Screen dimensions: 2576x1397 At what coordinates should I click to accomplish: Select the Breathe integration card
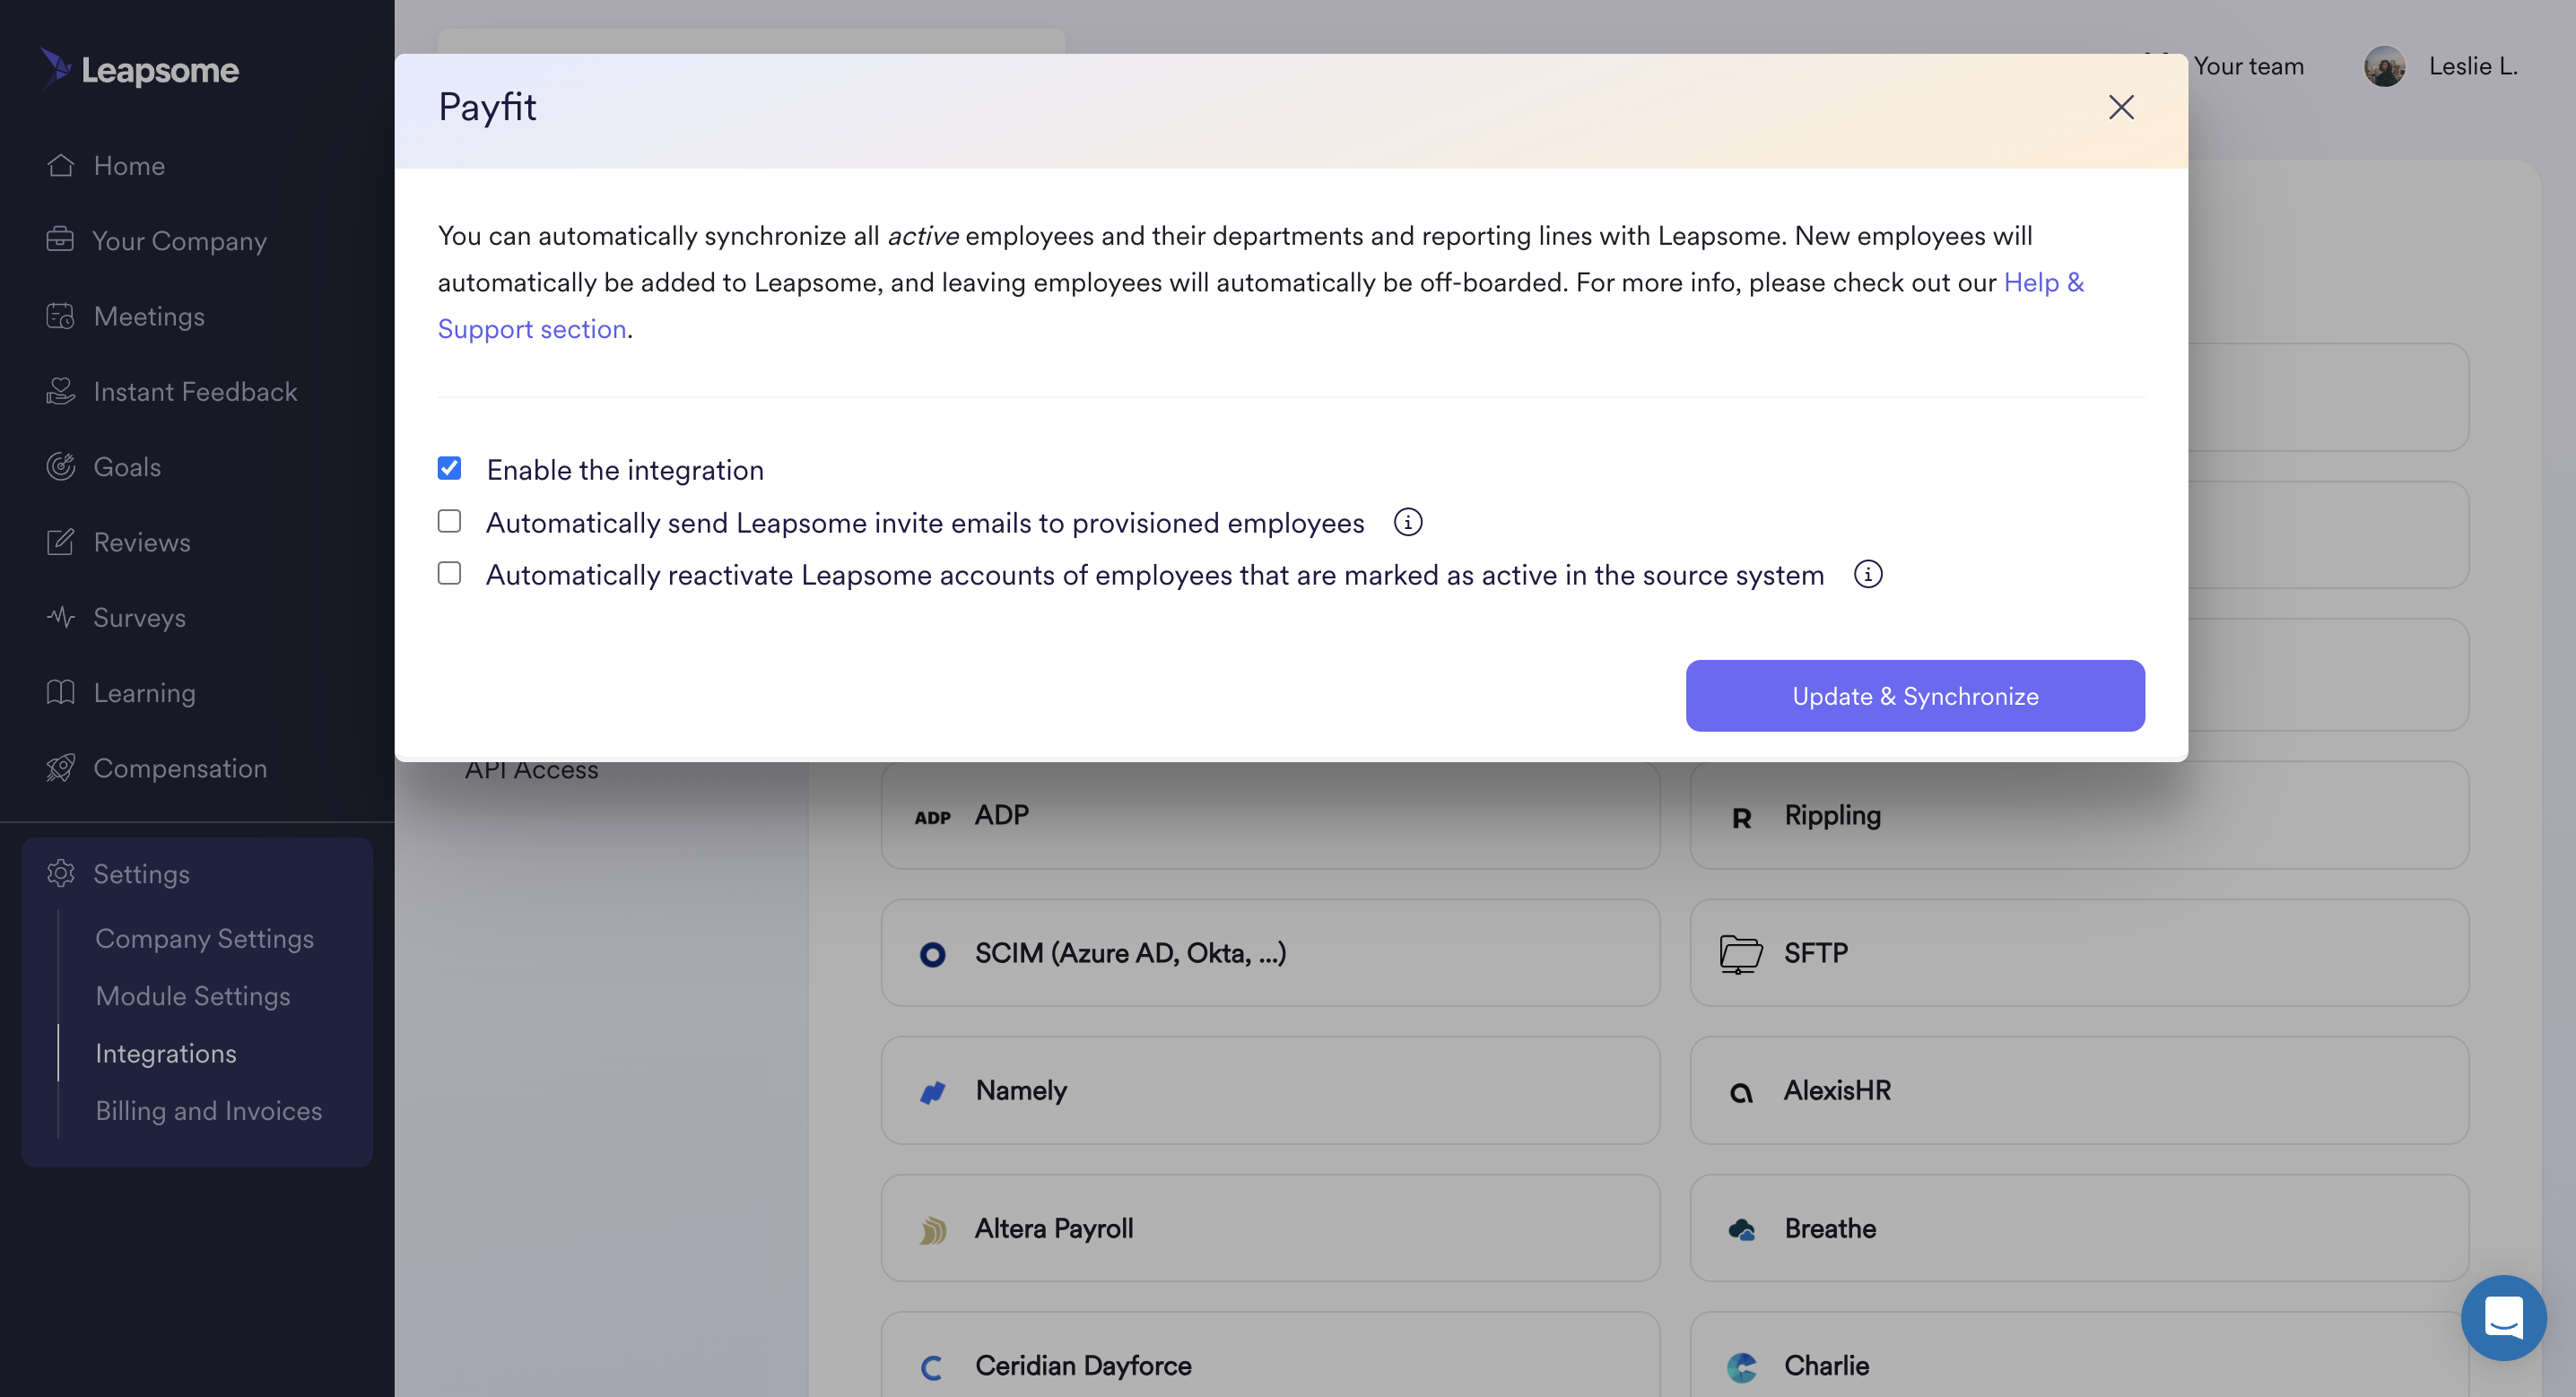(x=2079, y=1228)
